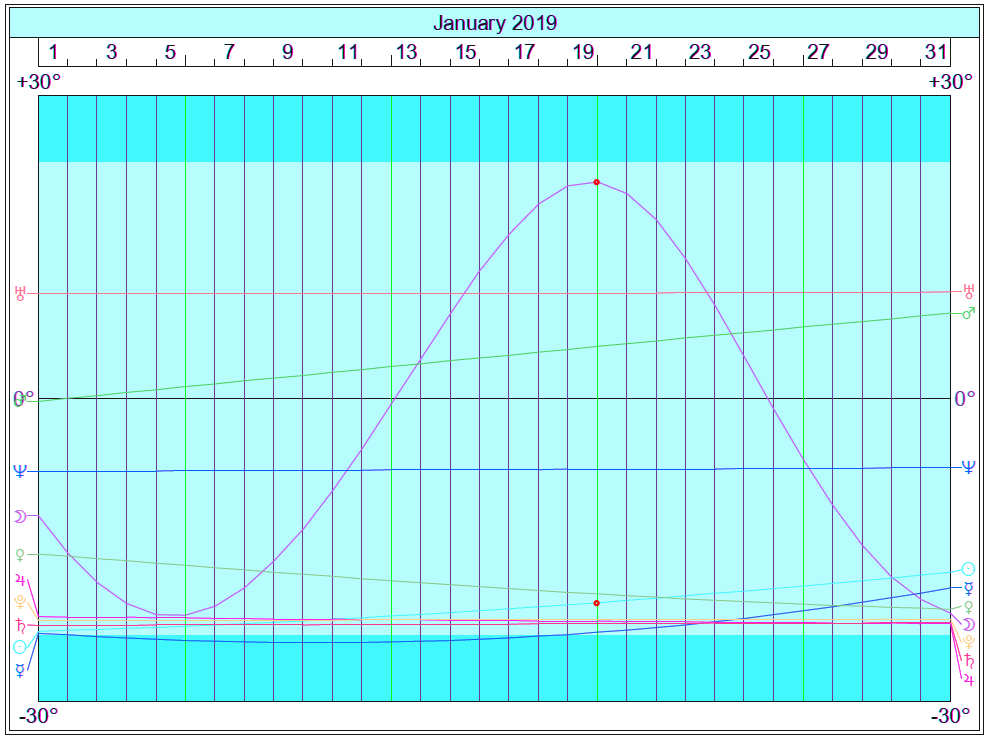Click day 11 on the date scale
The width and height of the screenshot is (989, 742).
348,51
